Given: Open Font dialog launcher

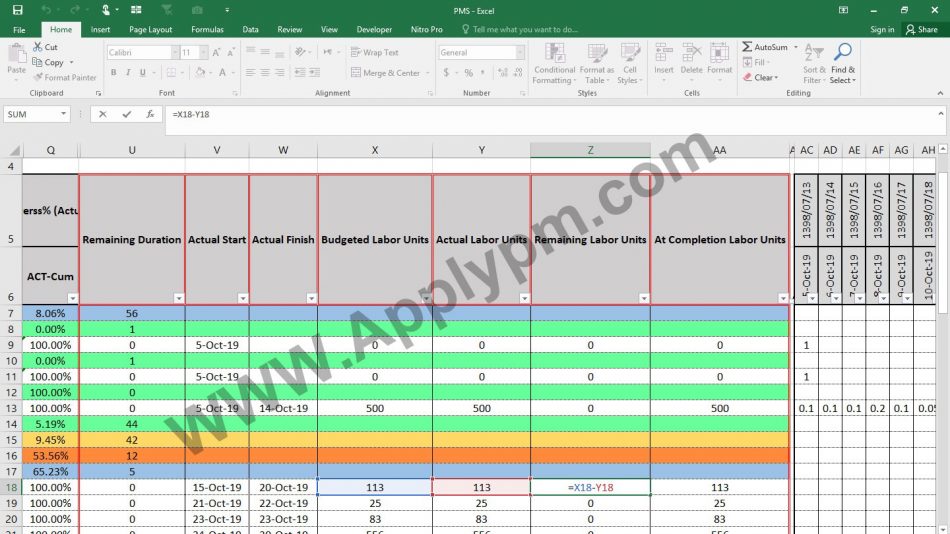Looking at the screenshot, I should point(236,93).
